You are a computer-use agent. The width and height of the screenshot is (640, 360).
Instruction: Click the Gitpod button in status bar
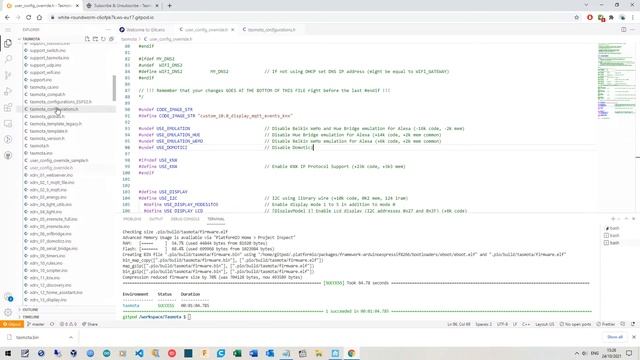12,324
